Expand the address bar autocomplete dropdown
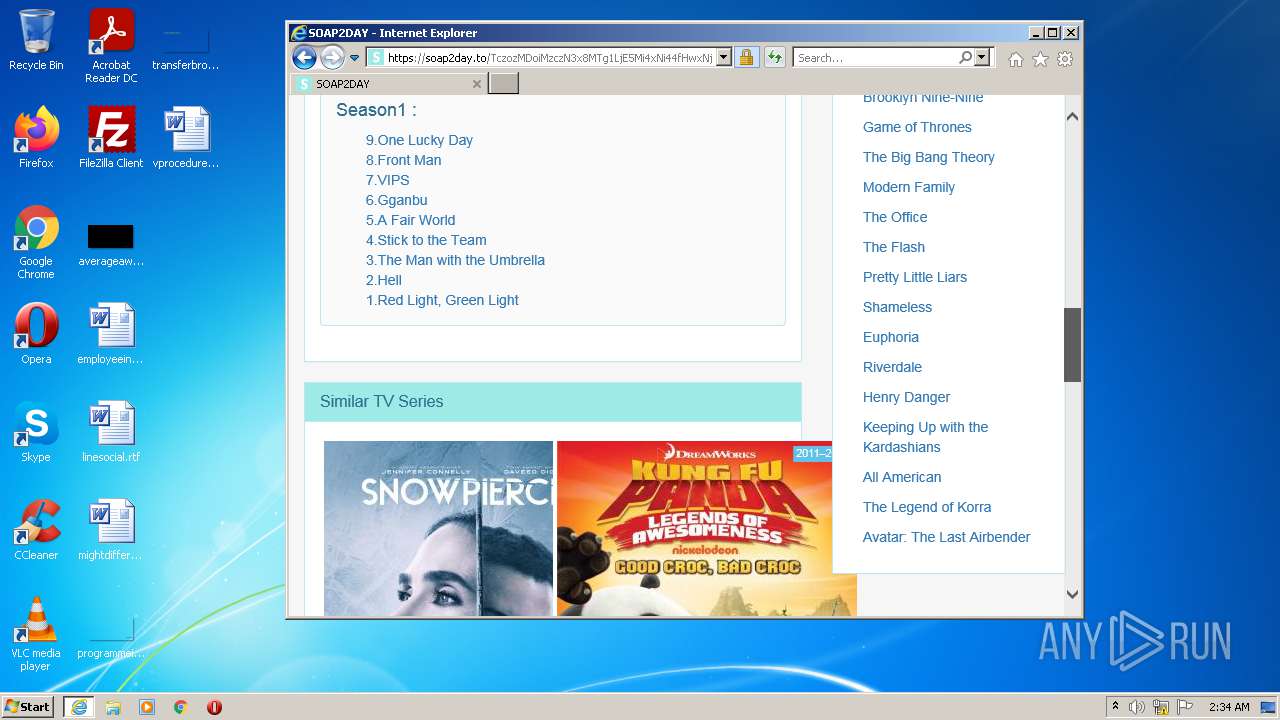This screenshot has width=1280, height=720. coord(724,58)
